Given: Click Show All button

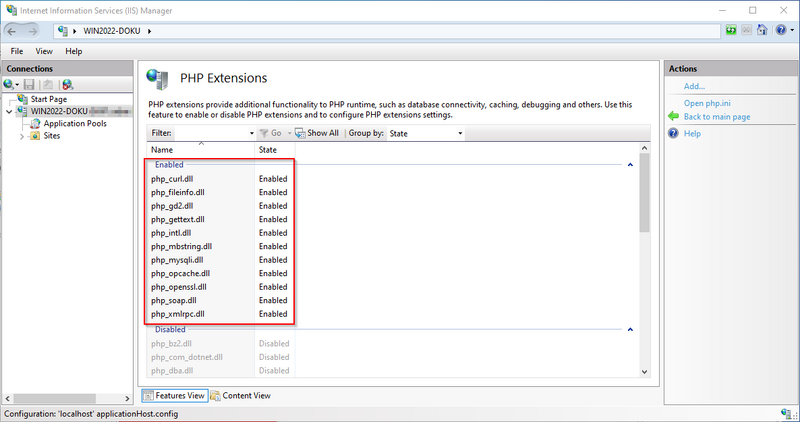Looking at the screenshot, I should (317, 133).
